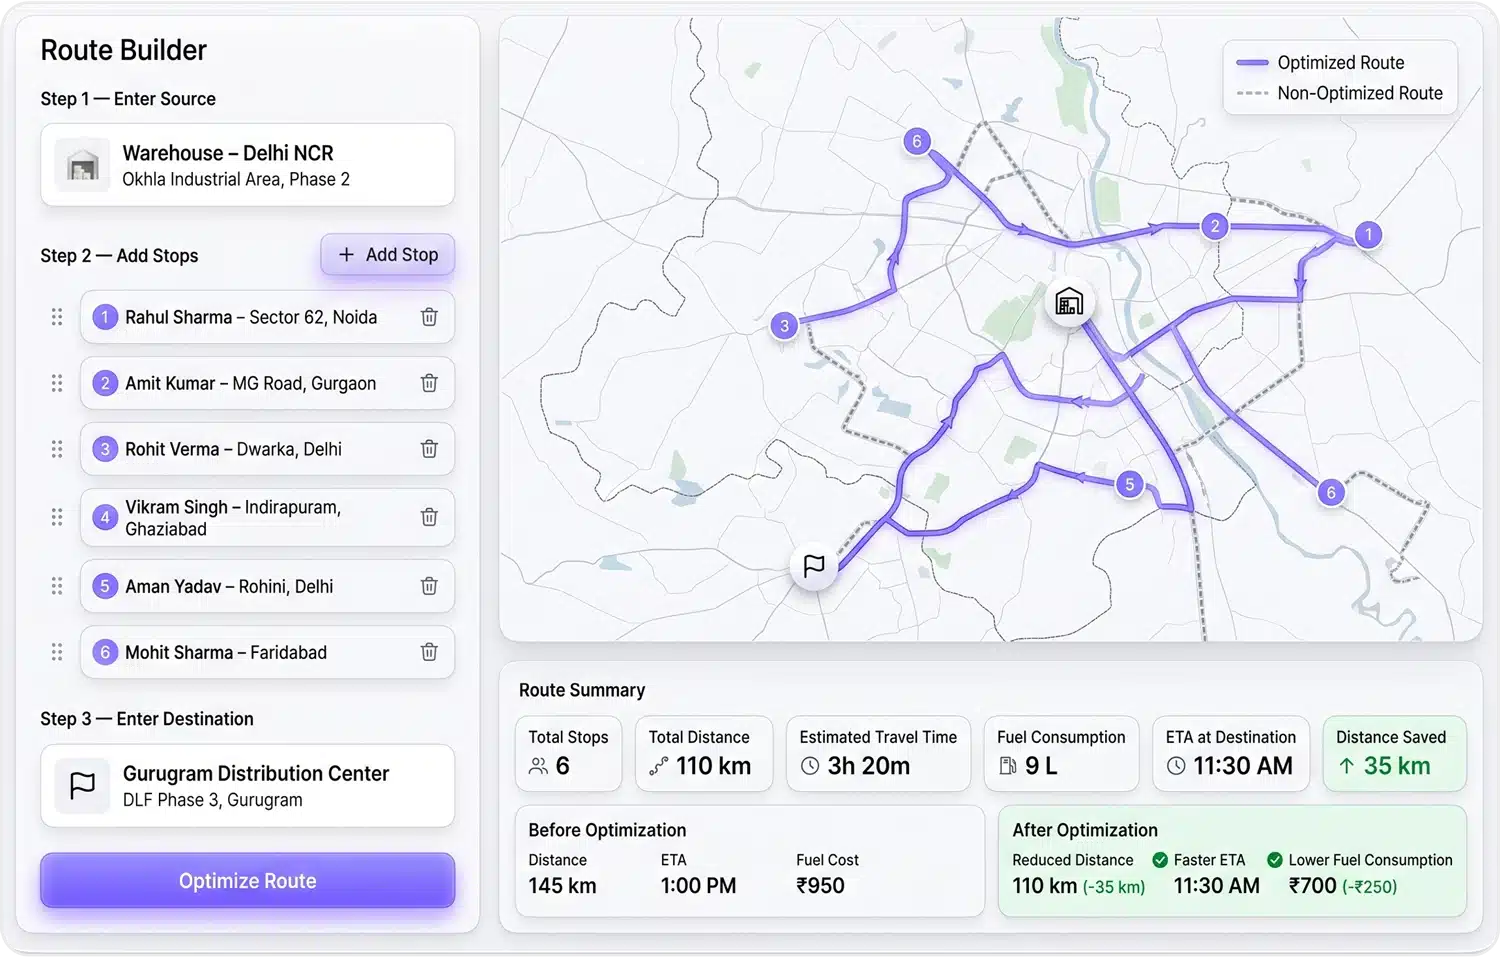Click the ₹700 after-optimization fuel cost
This screenshot has width=1500, height=957.
(x=1313, y=886)
